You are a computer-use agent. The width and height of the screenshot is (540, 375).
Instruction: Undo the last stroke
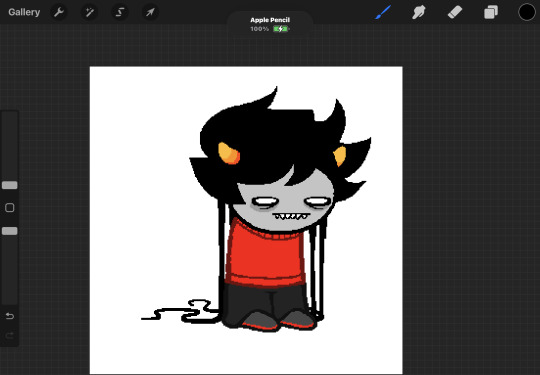[10, 316]
